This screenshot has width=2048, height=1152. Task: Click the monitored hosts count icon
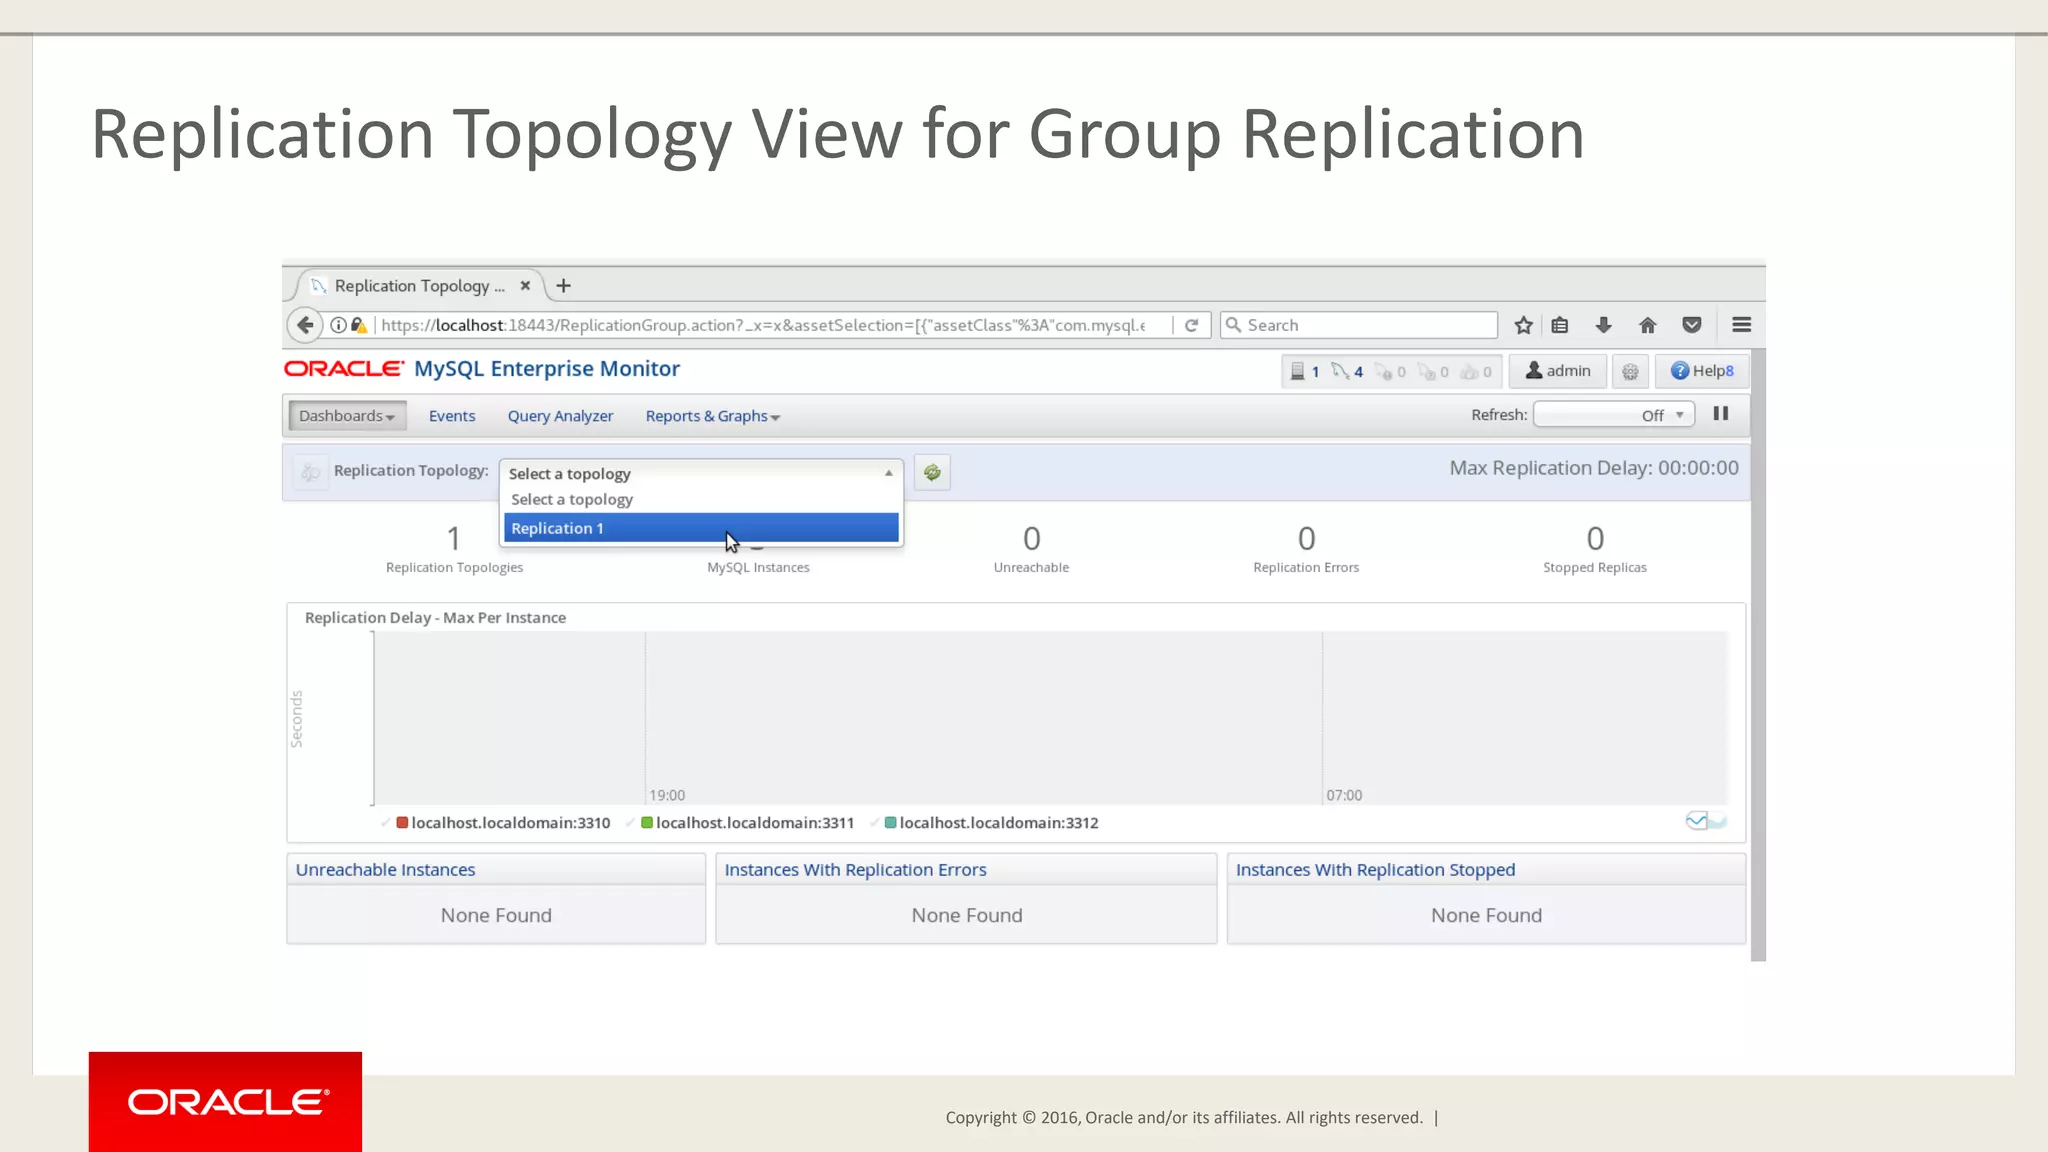(x=1305, y=372)
